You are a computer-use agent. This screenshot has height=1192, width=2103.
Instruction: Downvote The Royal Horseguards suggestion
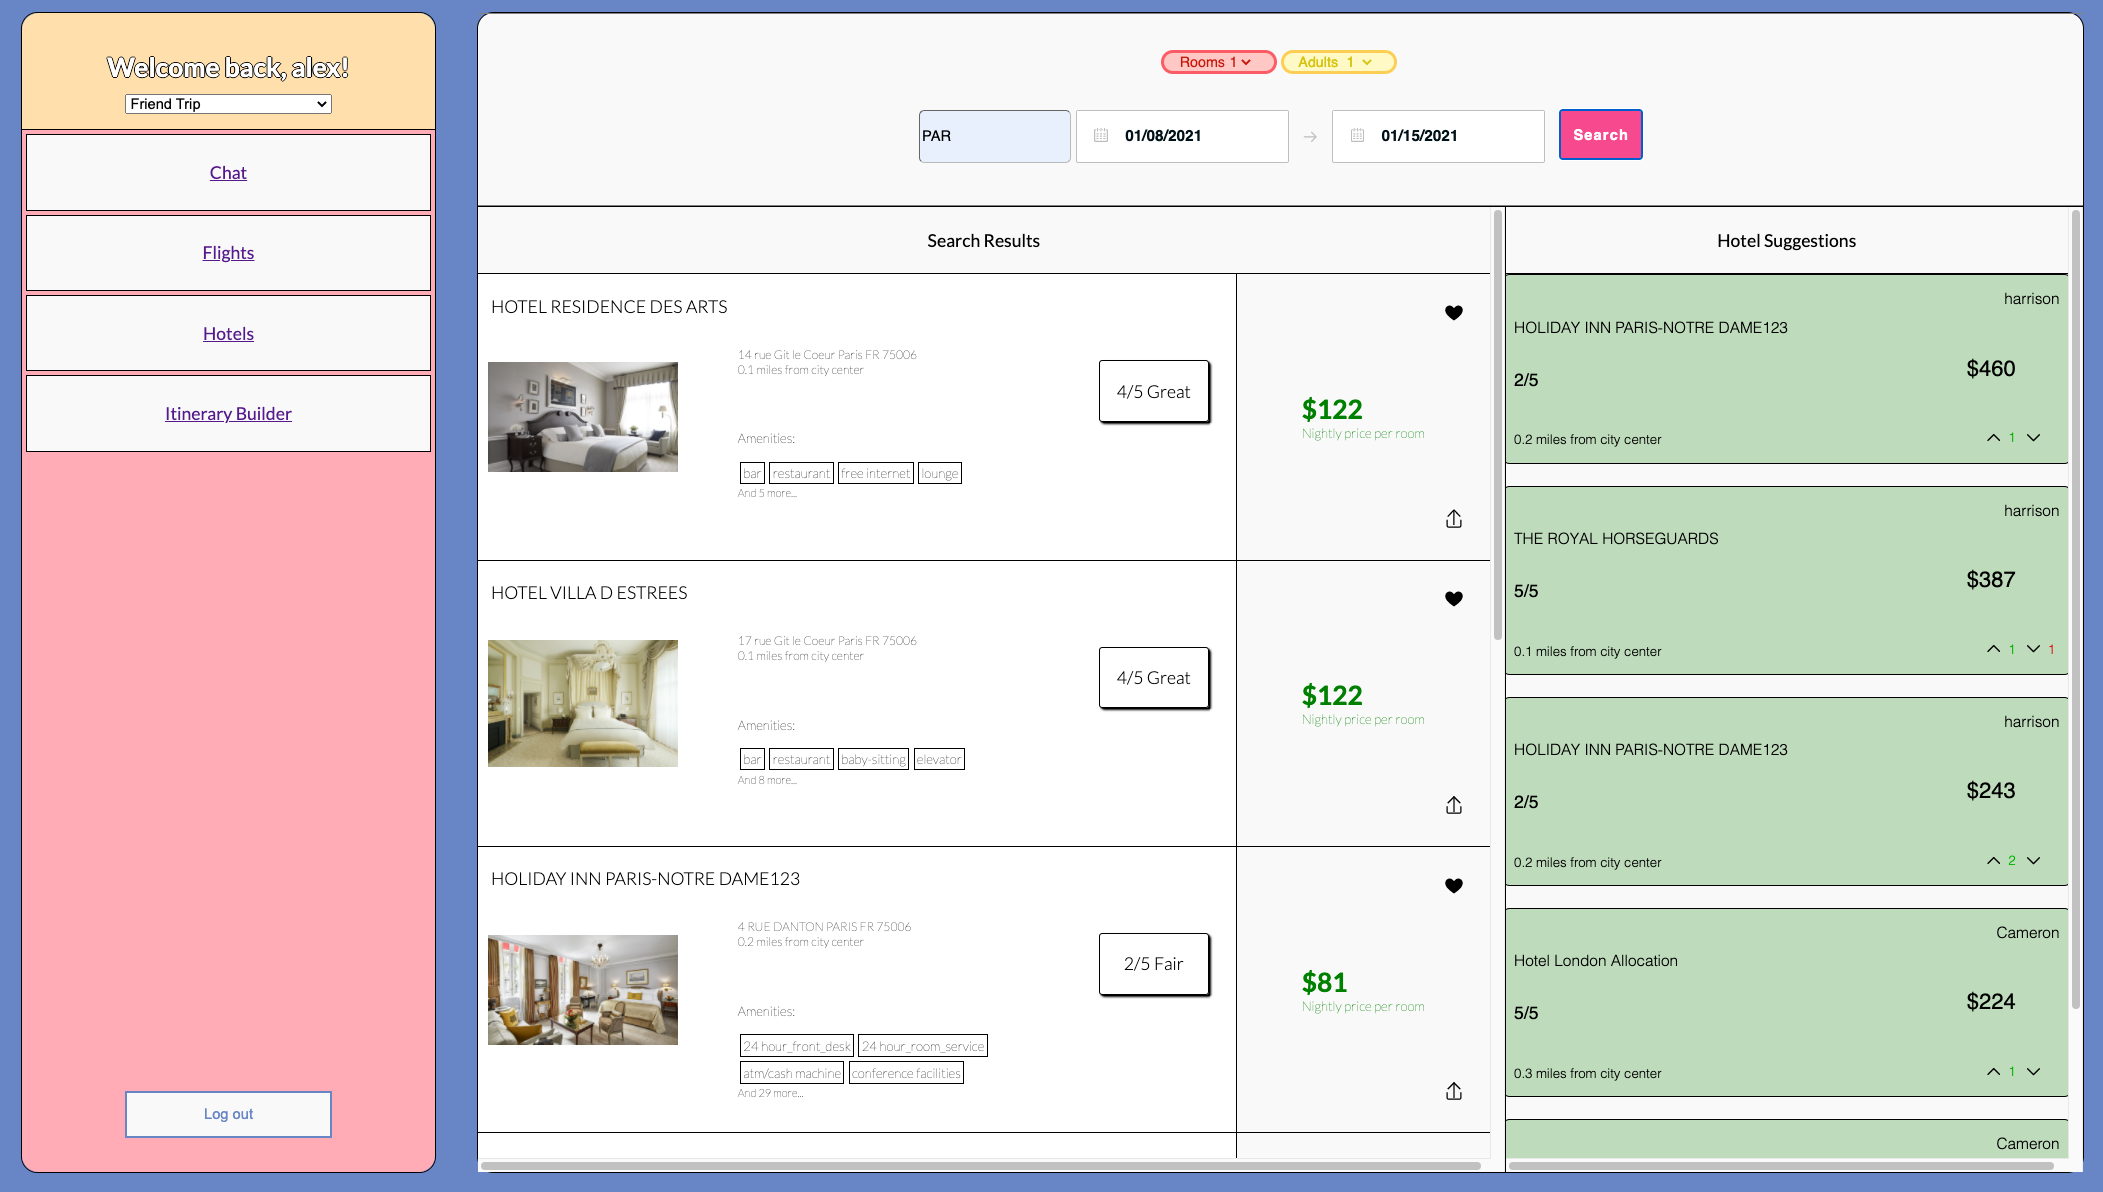pos(2033,649)
